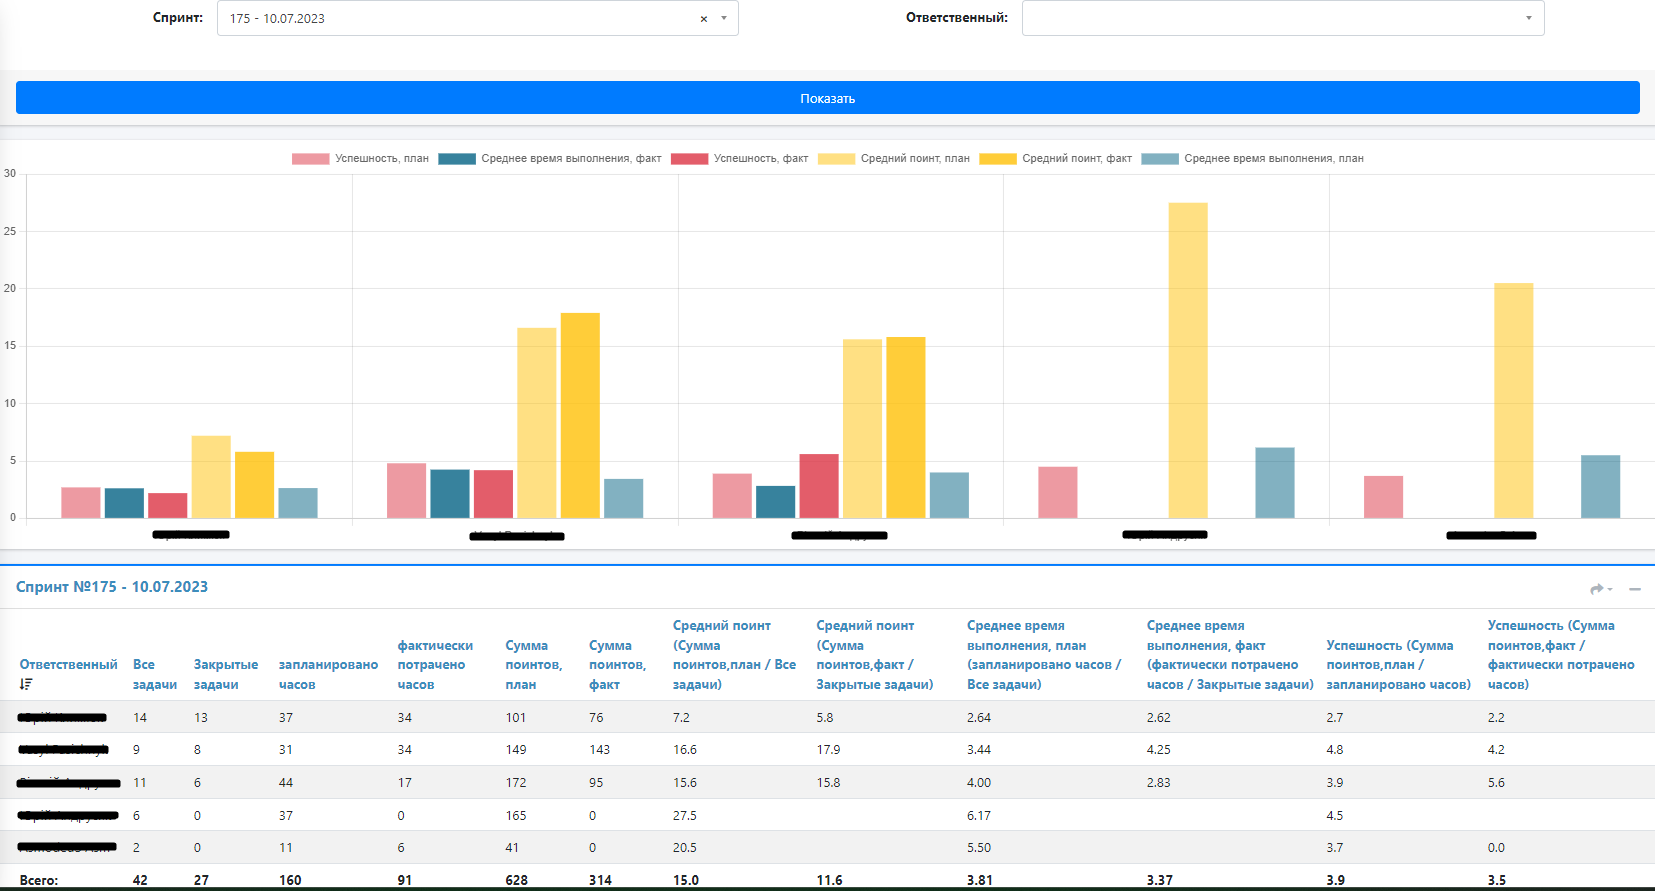Click the tallest yellow bar at 27.5
This screenshot has height=891, width=1655.
(1187, 360)
